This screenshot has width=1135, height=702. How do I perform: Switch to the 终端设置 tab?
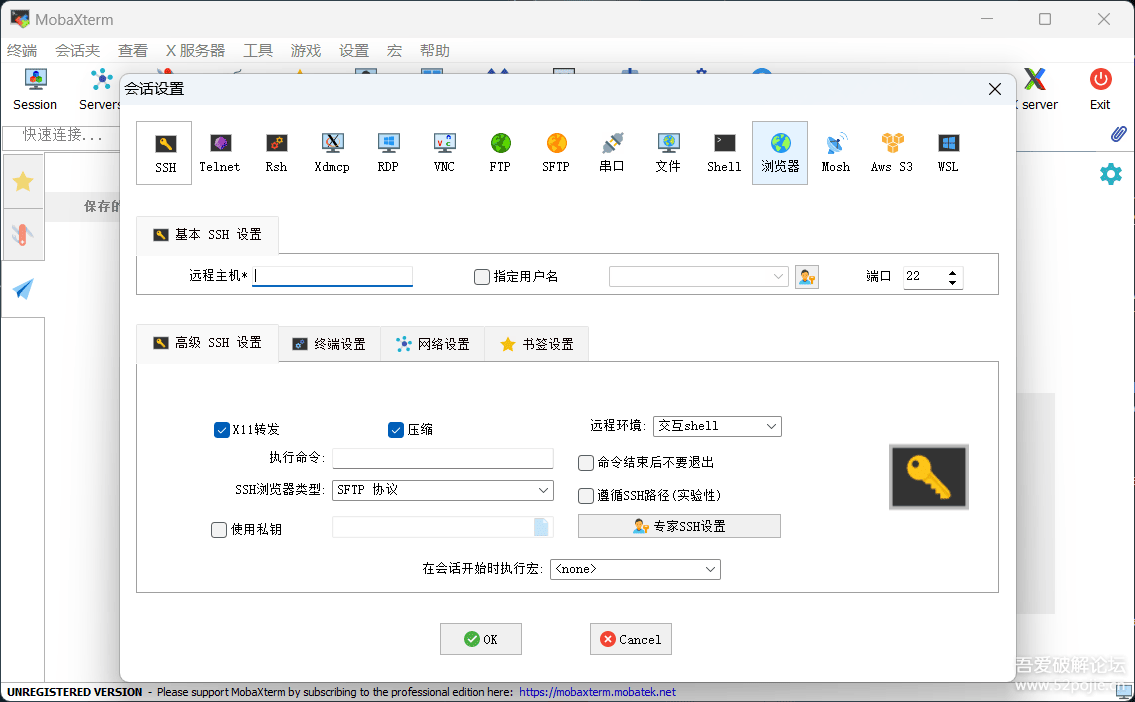pos(329,344)
